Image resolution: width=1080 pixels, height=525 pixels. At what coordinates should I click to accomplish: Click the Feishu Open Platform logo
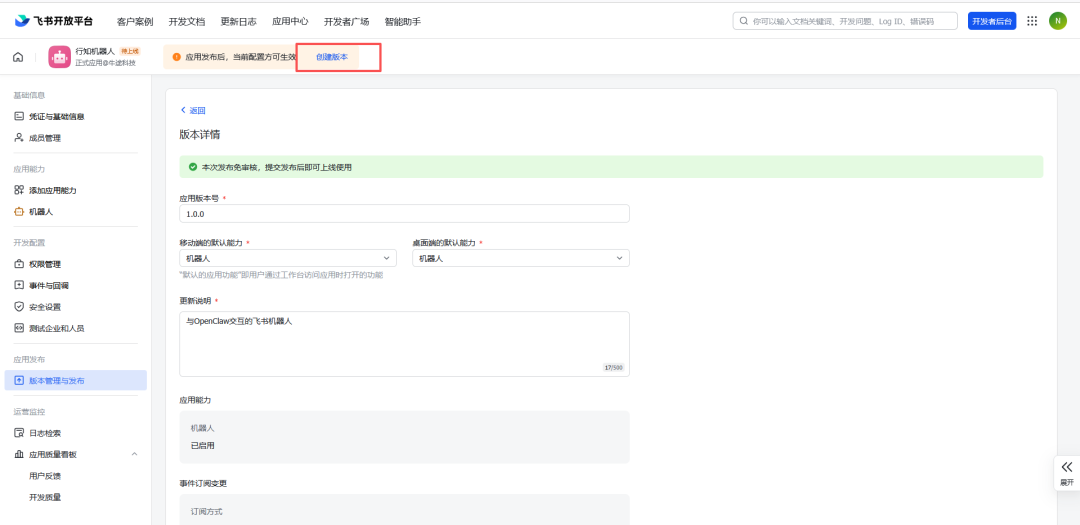pyautogui.click(x=53, y=21)
